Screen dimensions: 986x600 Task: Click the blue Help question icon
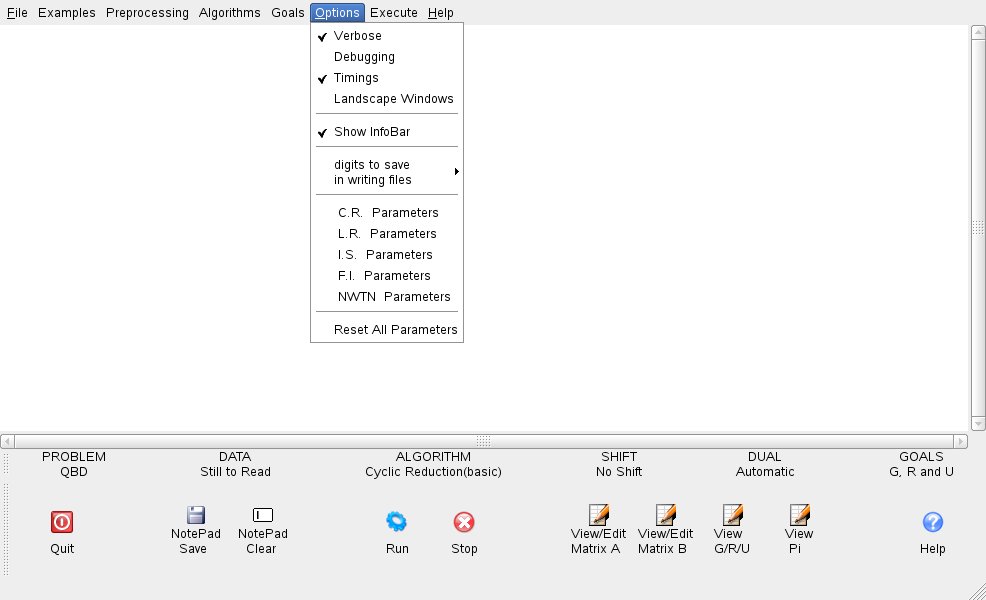(932, 521)
